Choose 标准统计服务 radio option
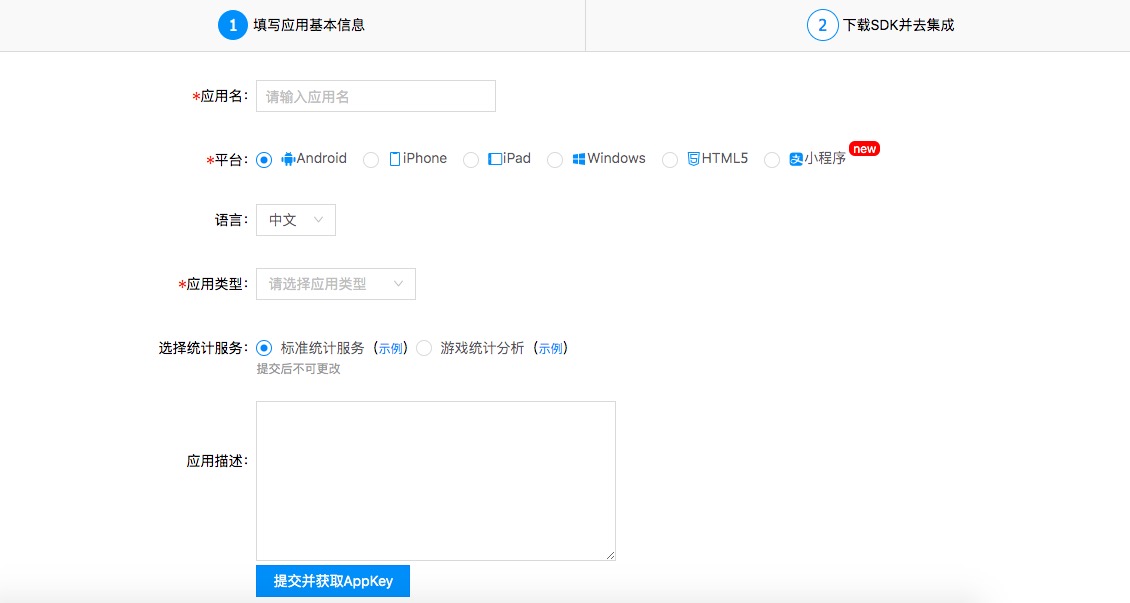 pyautogui.click(x=264, y=348)
